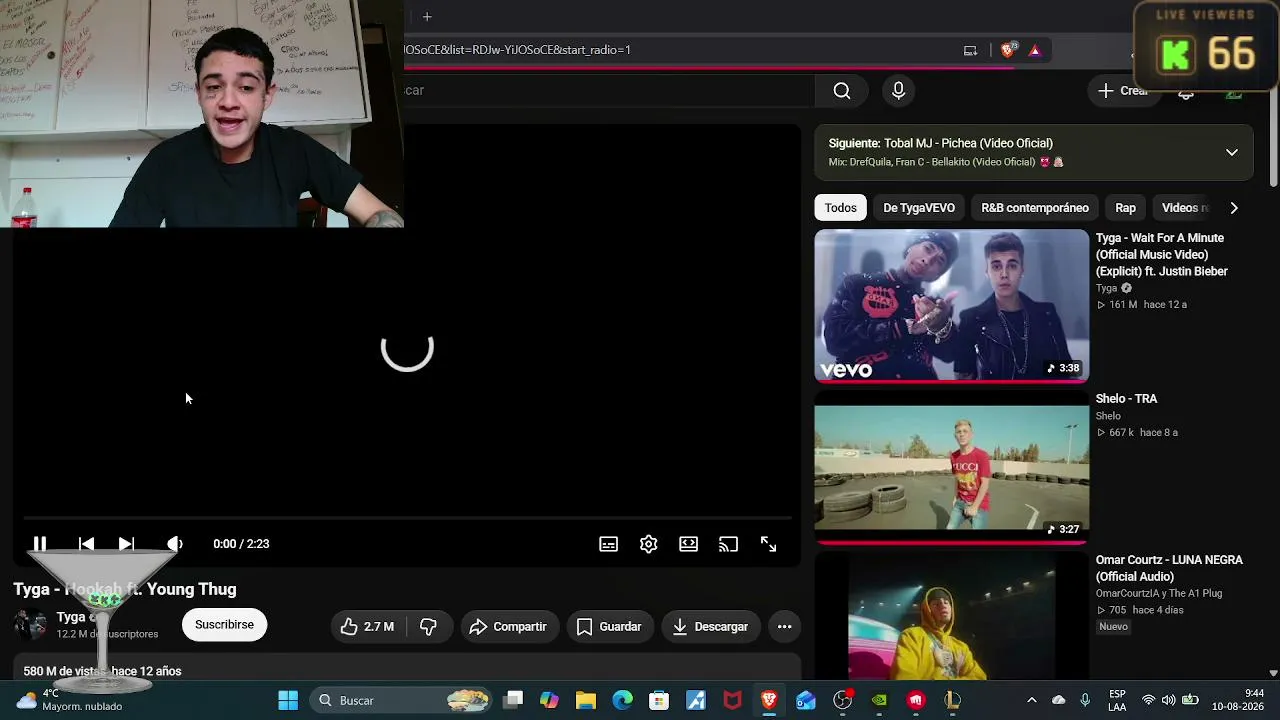Viewport: 1280px width, 720px height.
Task: Toggle subtitles in the video player
Action: click(x=608, y=544)
